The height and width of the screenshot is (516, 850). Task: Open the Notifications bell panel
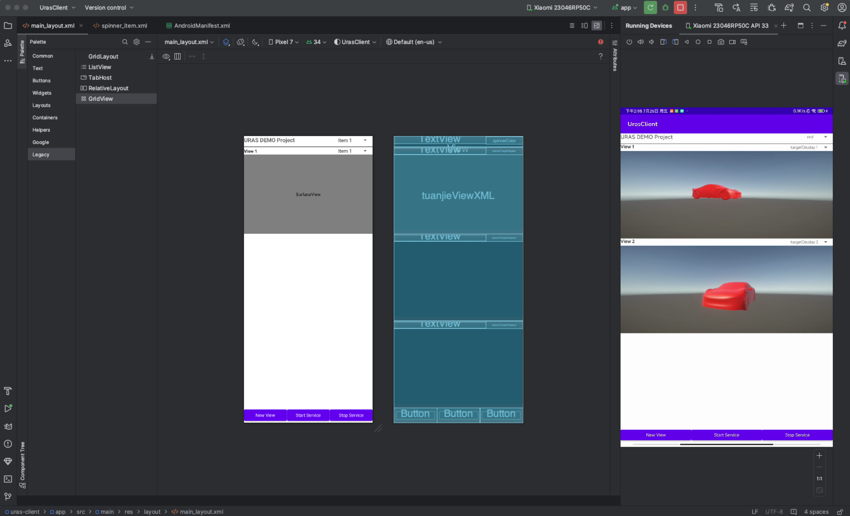[842, 26]
